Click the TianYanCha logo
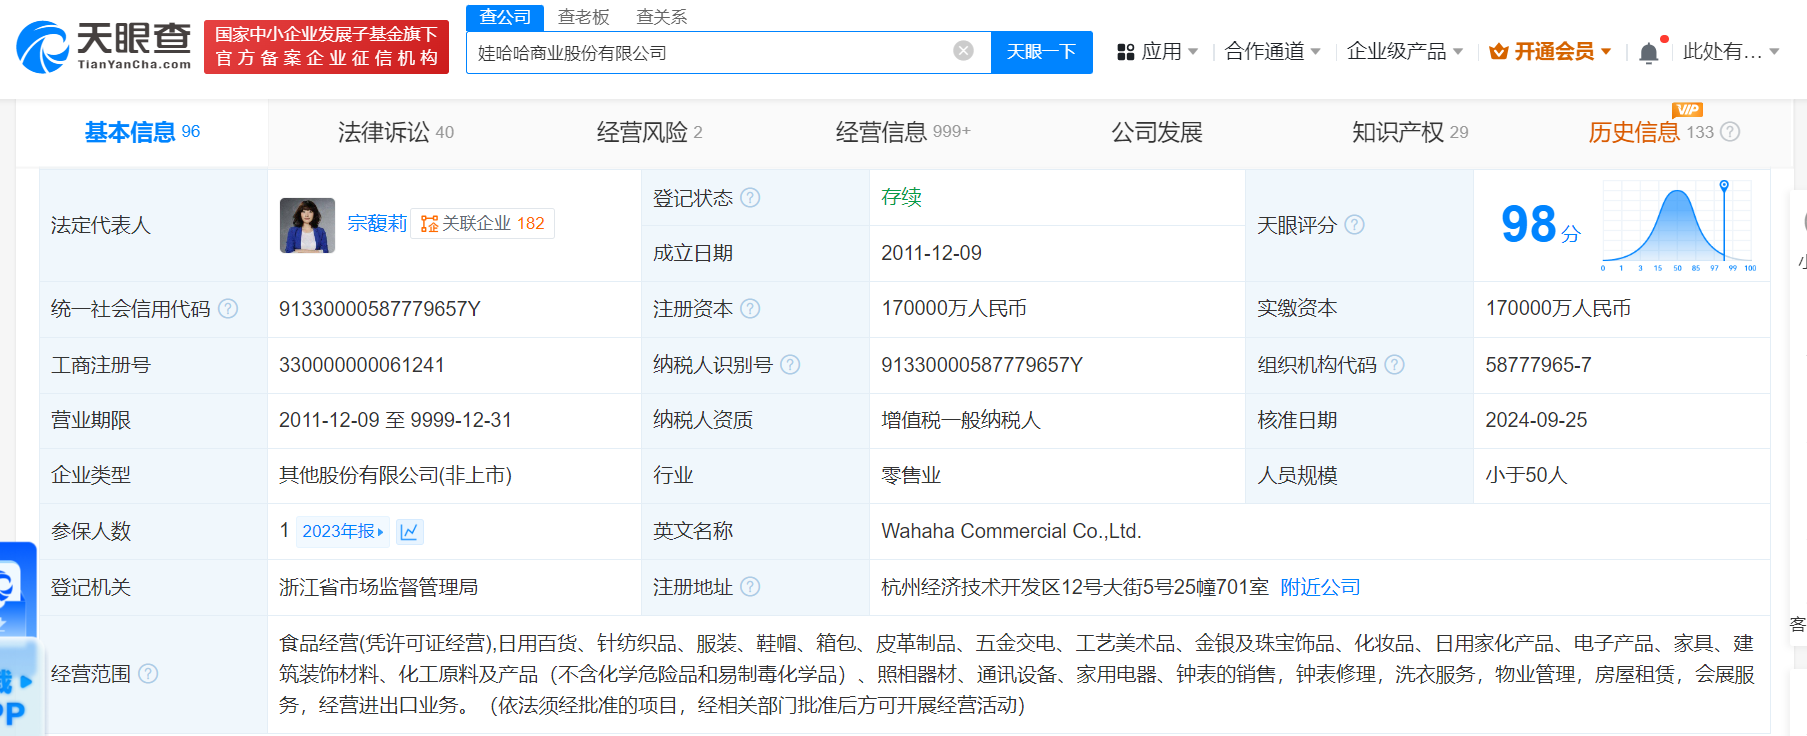 (x=104, y=46)
